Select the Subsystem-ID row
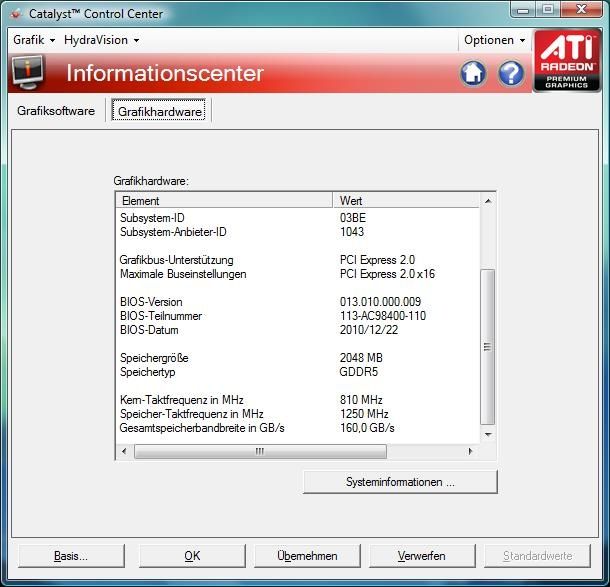 pyautogui.click(x=298, y=218)
